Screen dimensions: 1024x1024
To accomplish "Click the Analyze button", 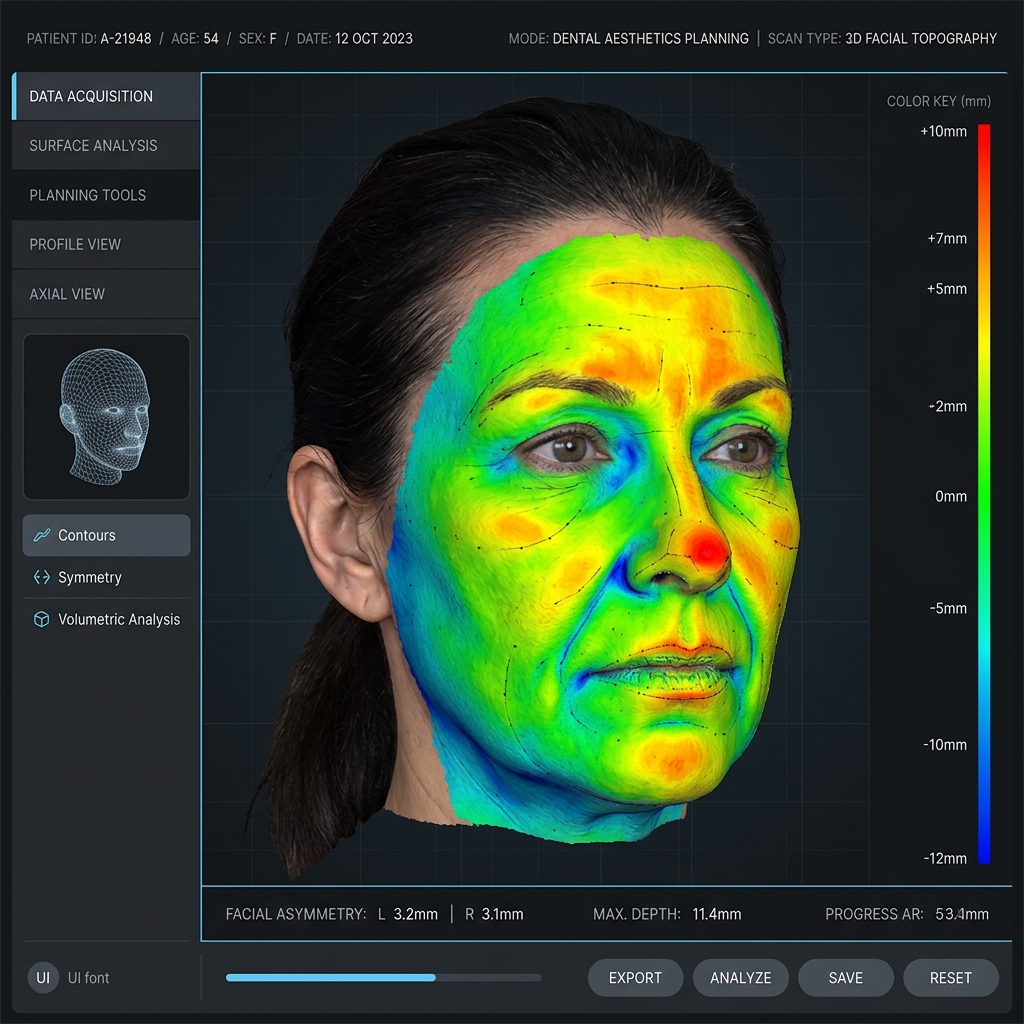I will 741,978.
